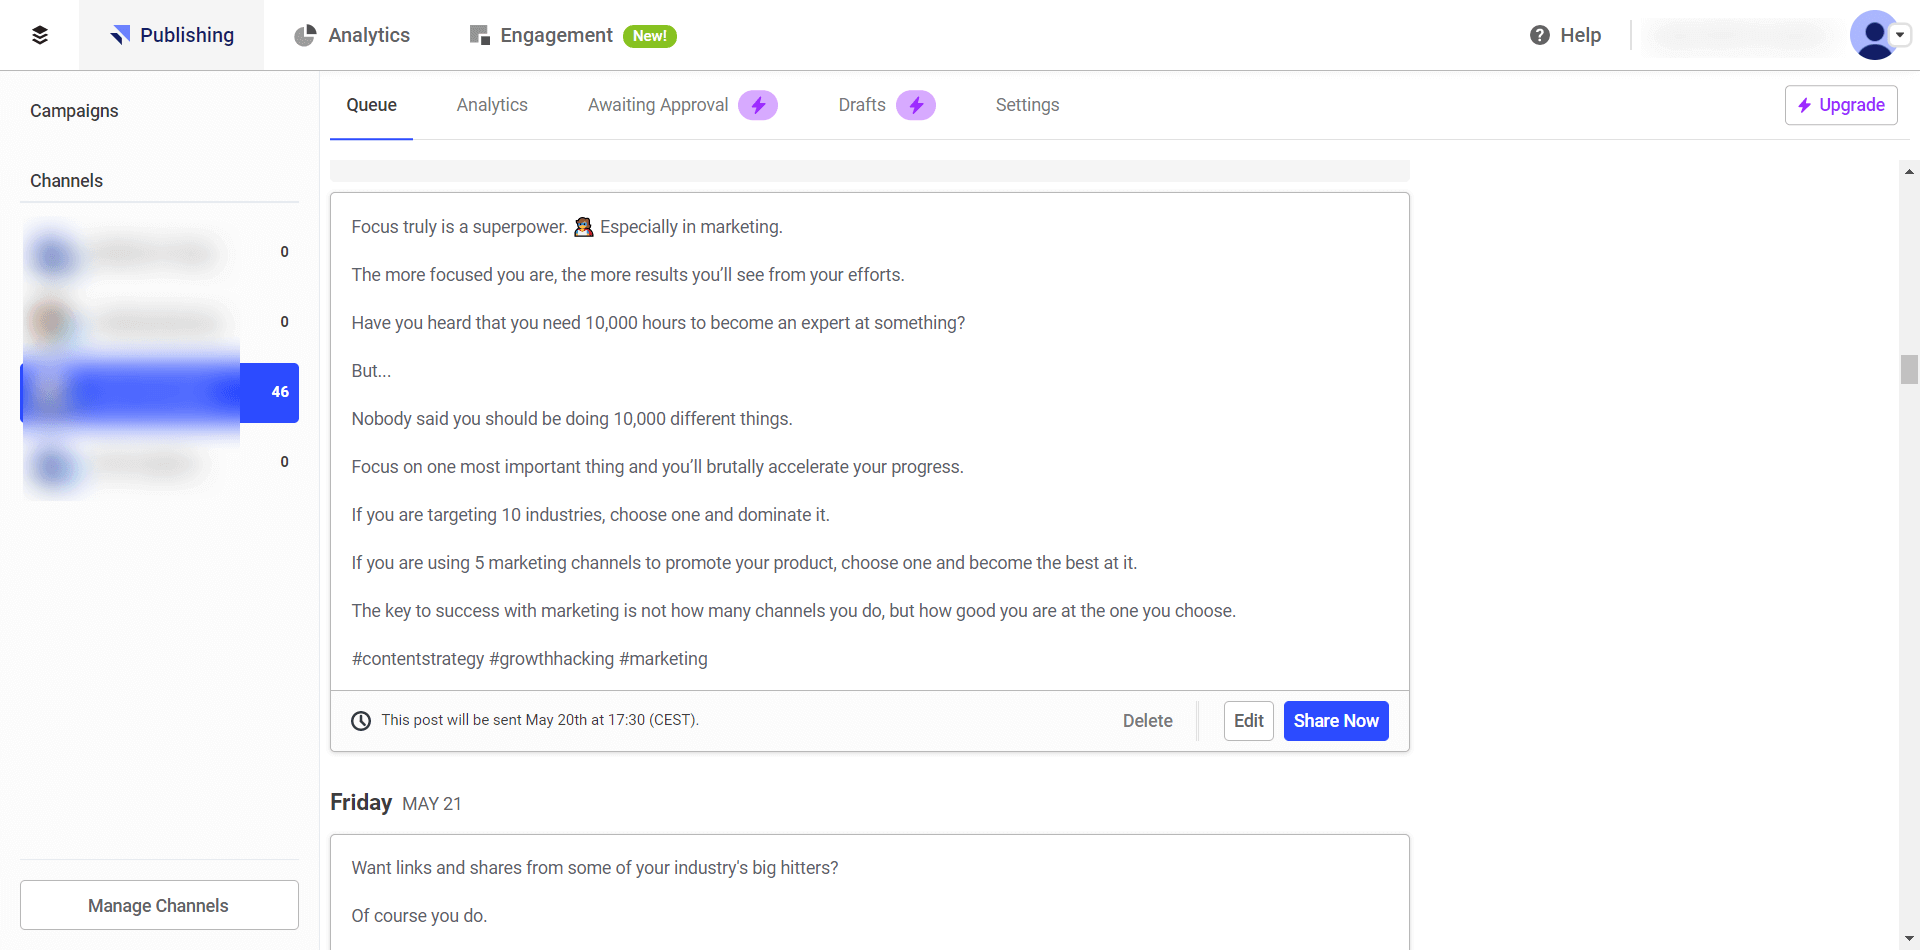Click the pie chart Analytics icon
This screenshot has height=950, width=1920.
coord(305,35)
